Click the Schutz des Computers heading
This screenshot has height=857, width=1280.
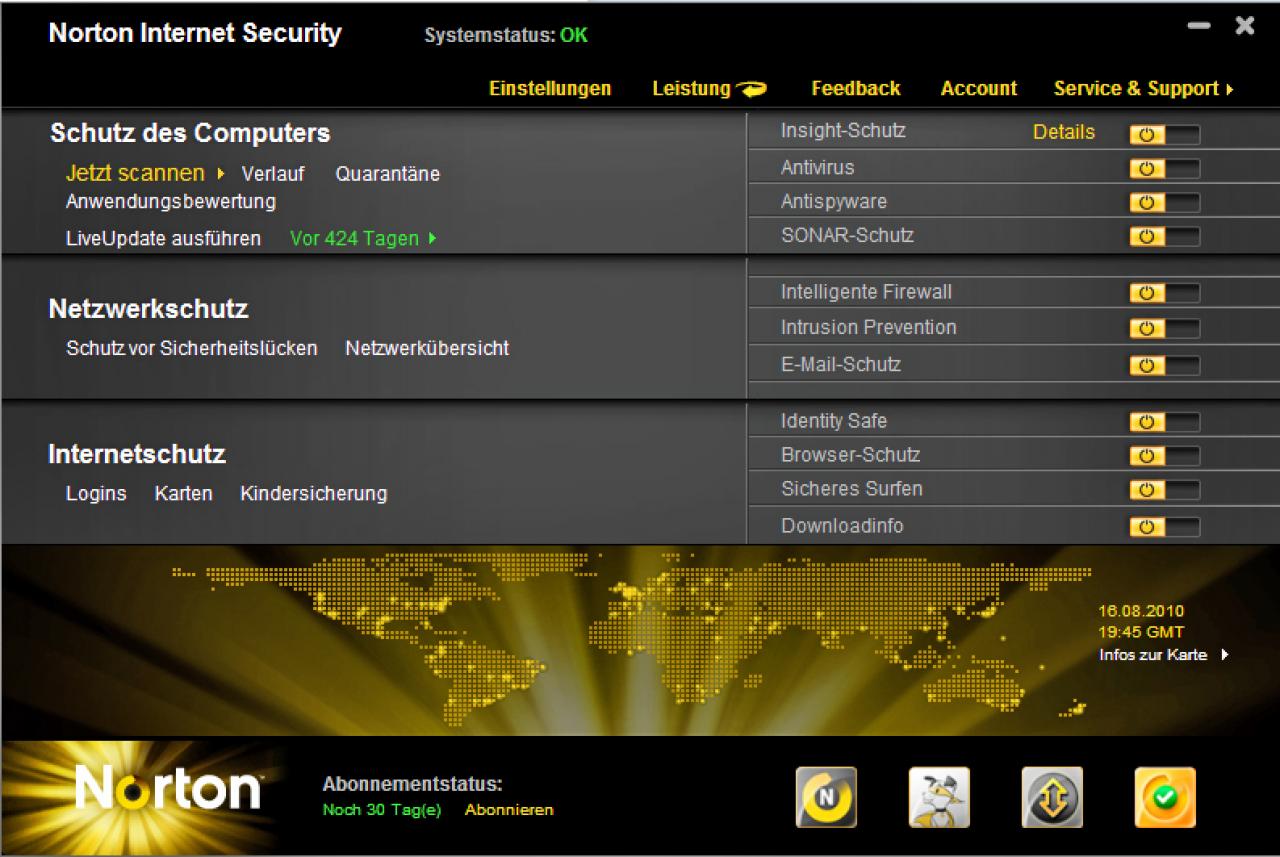coord(190,133)
